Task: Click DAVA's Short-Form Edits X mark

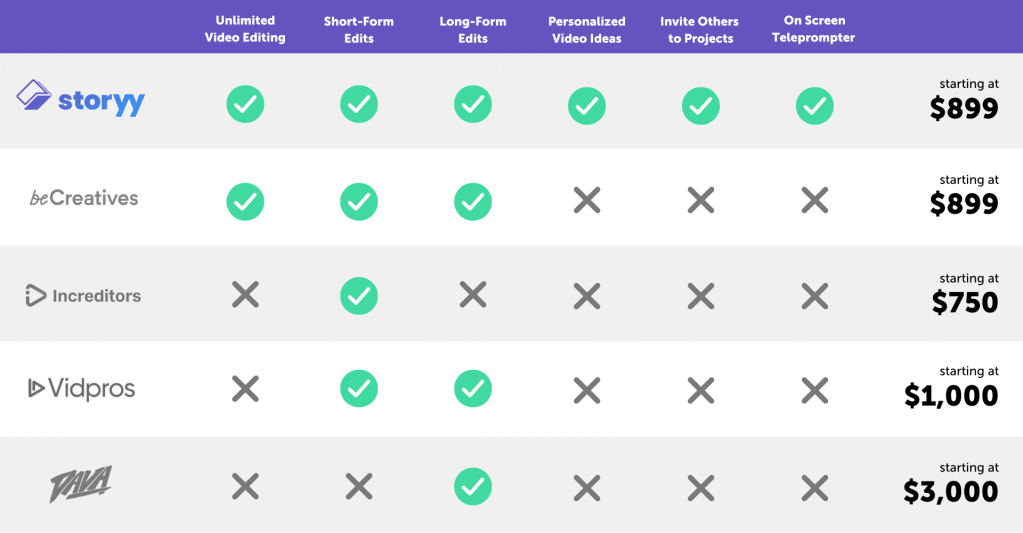Action: point(359,486)
